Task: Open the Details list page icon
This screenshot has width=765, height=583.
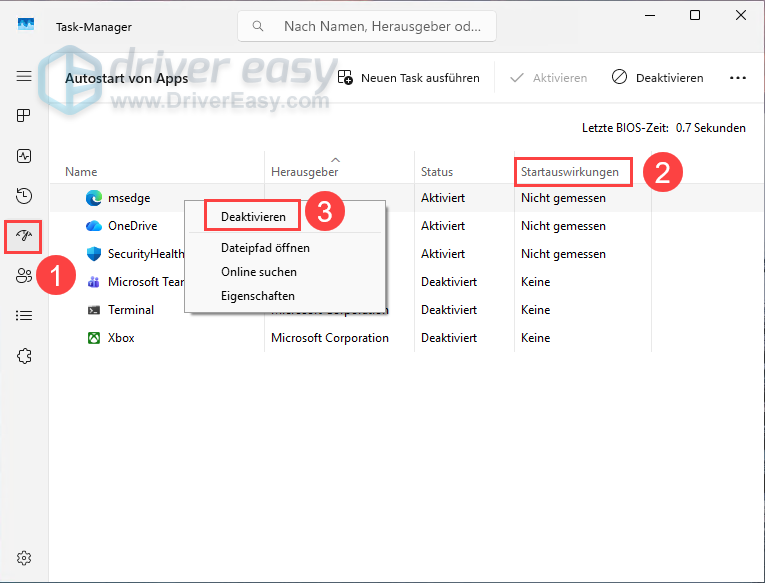Action: pyautogui.click(x=24, y=316)
